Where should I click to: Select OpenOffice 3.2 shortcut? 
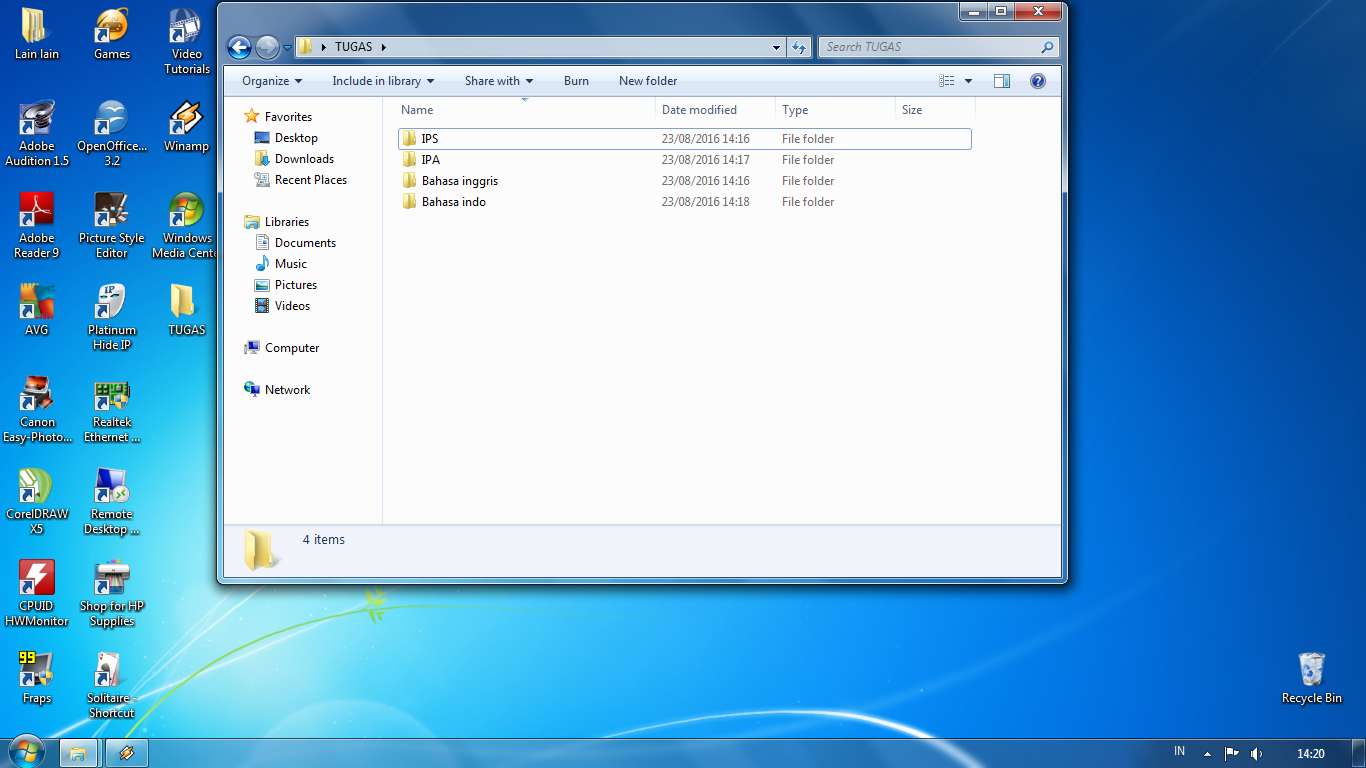112,133
